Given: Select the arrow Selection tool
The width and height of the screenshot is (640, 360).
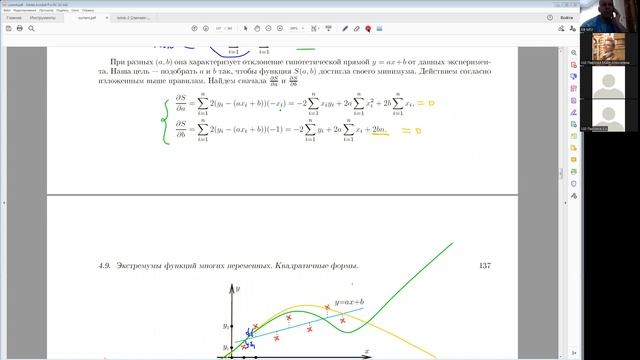Looking at the screenshot, I should click(x=245, y=29).
